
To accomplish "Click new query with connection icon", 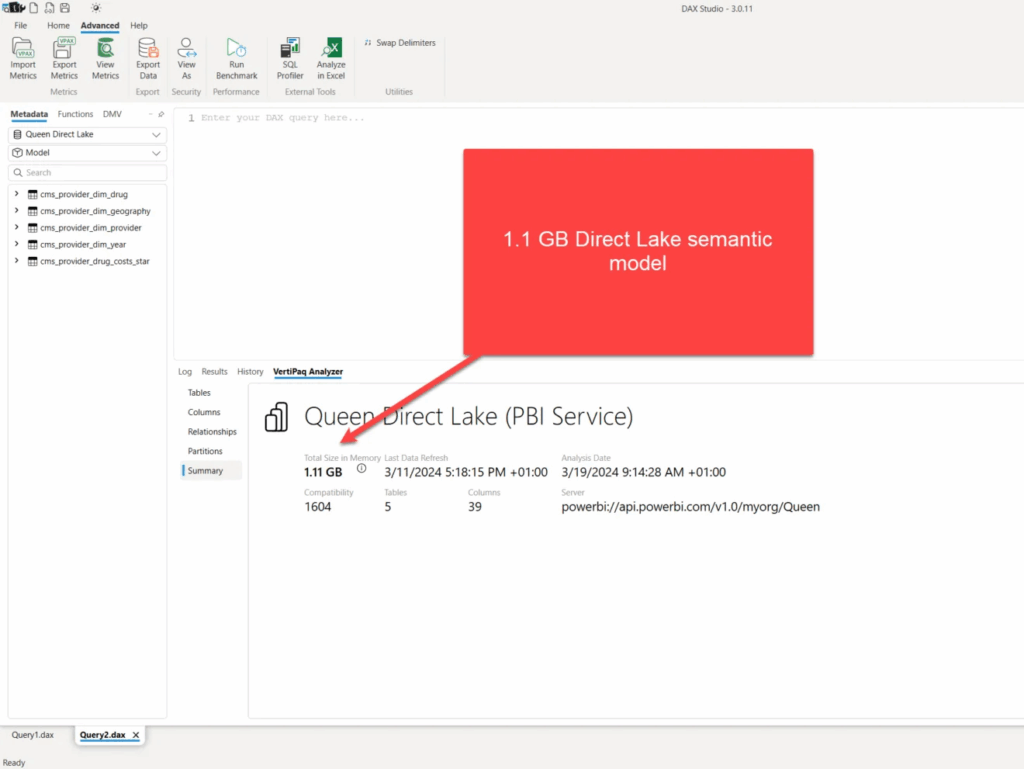I will pos(49,8).
